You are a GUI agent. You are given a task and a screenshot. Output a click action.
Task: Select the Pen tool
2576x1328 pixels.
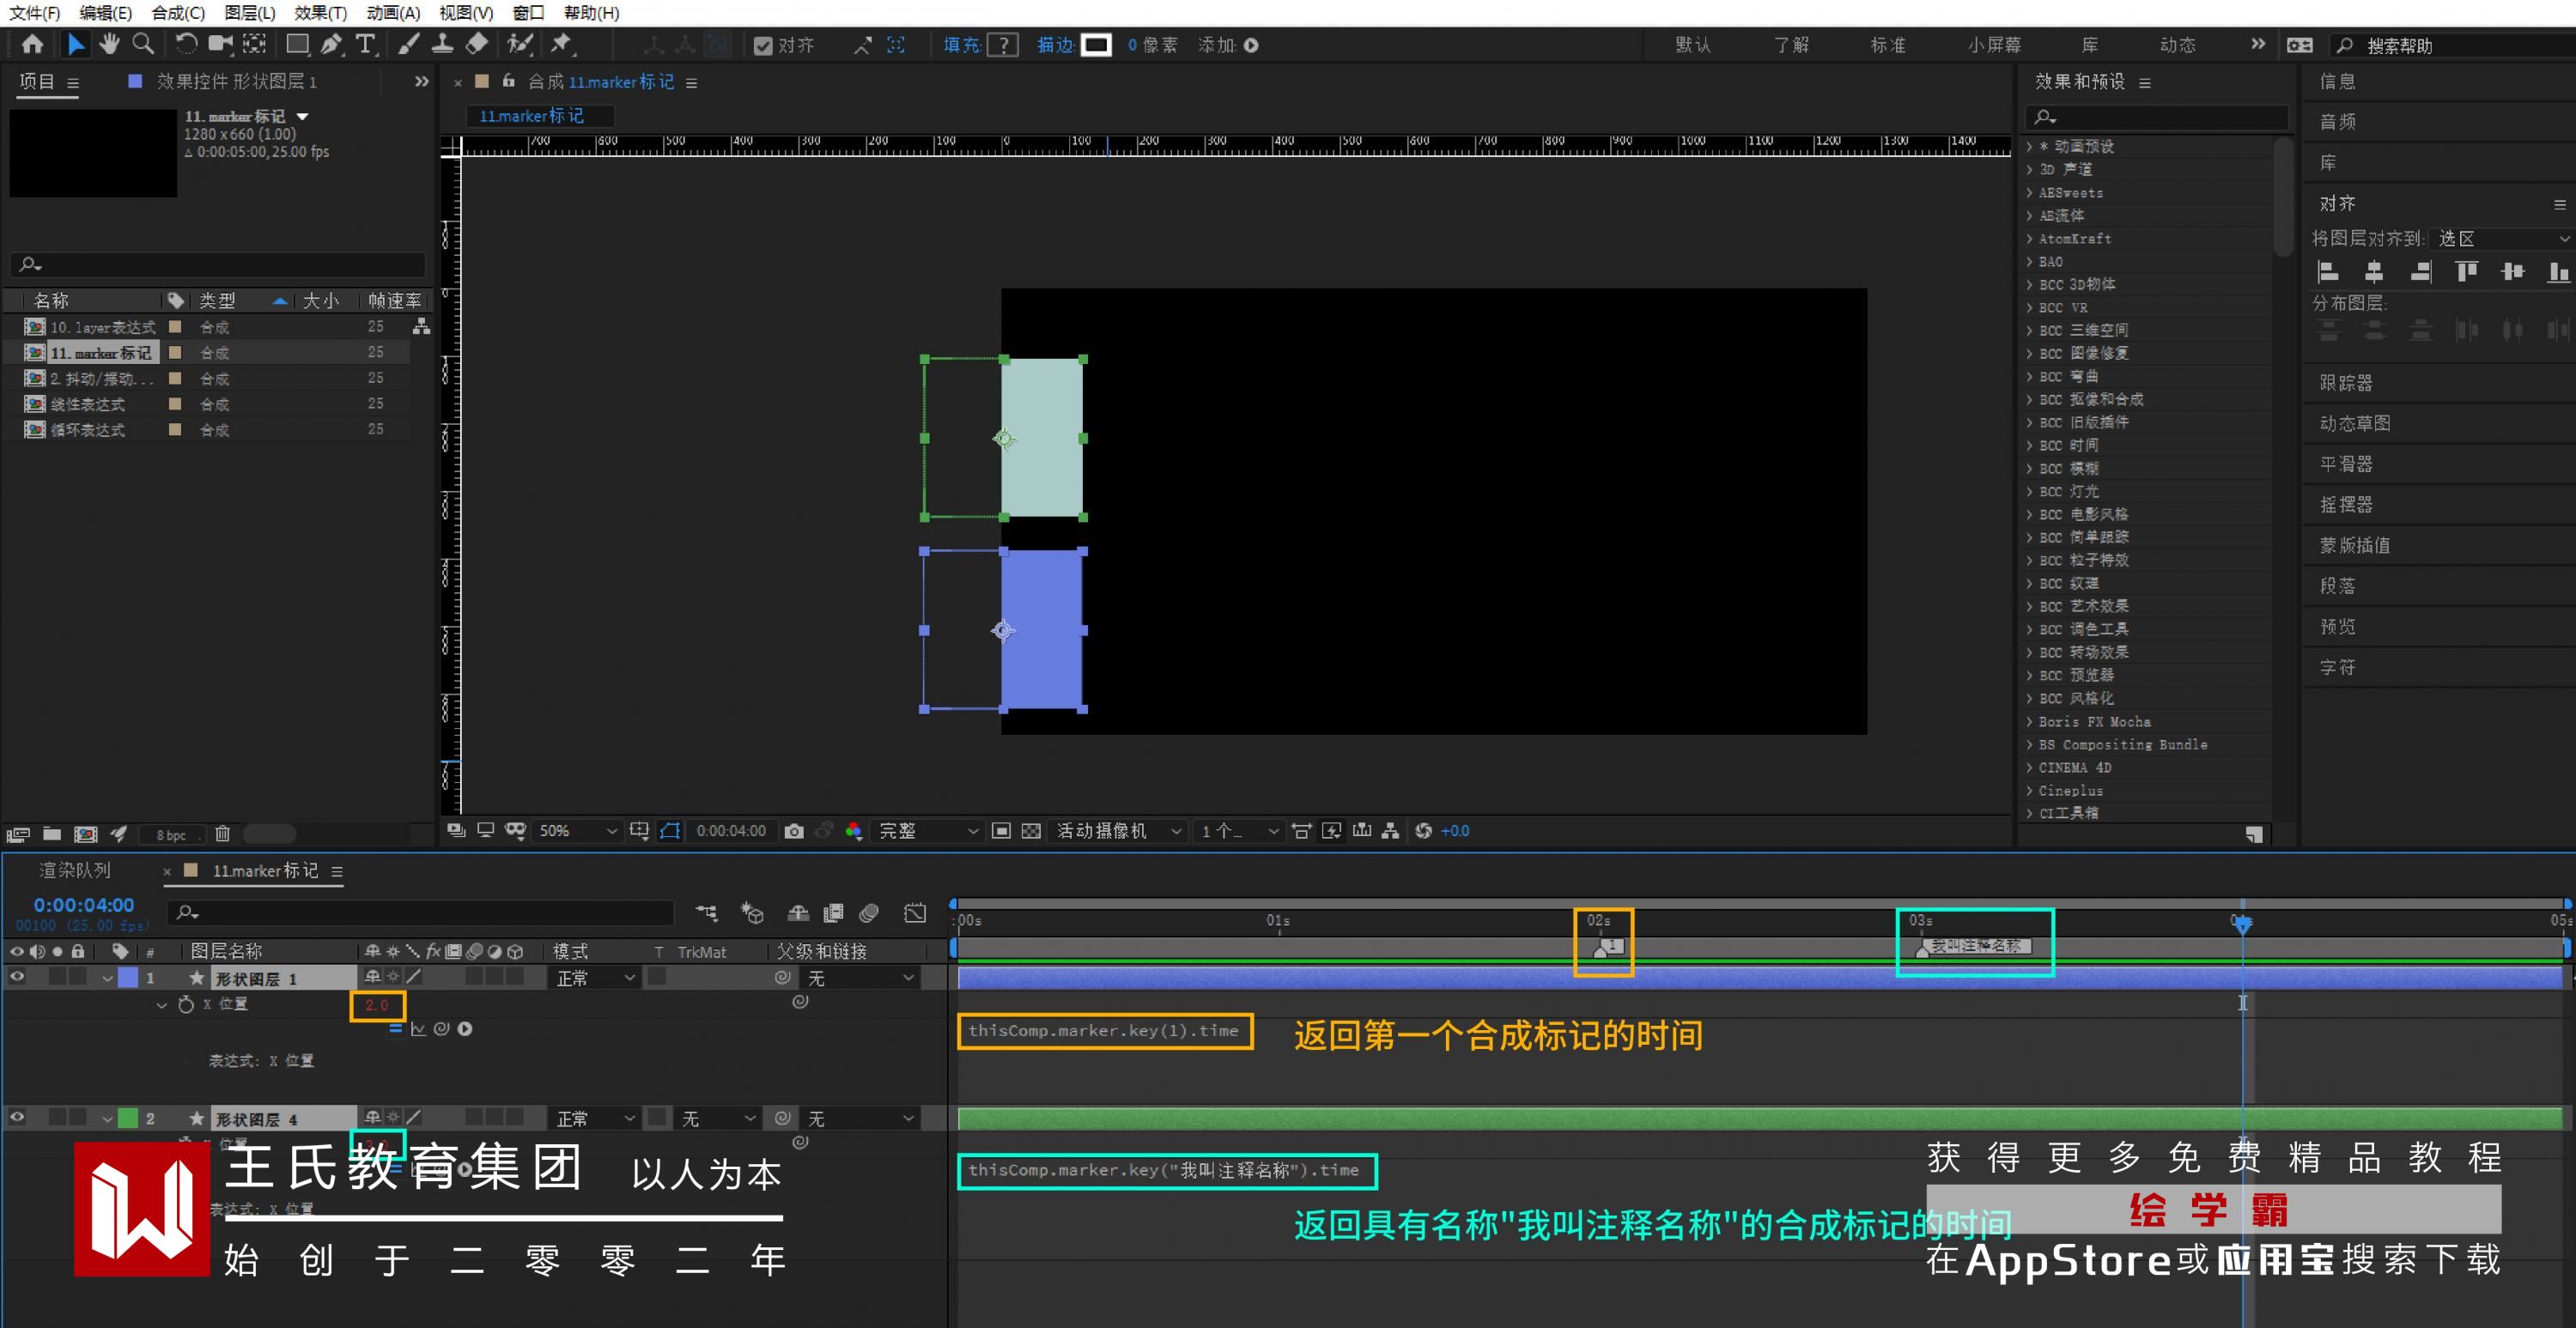(x=331, y=44)
